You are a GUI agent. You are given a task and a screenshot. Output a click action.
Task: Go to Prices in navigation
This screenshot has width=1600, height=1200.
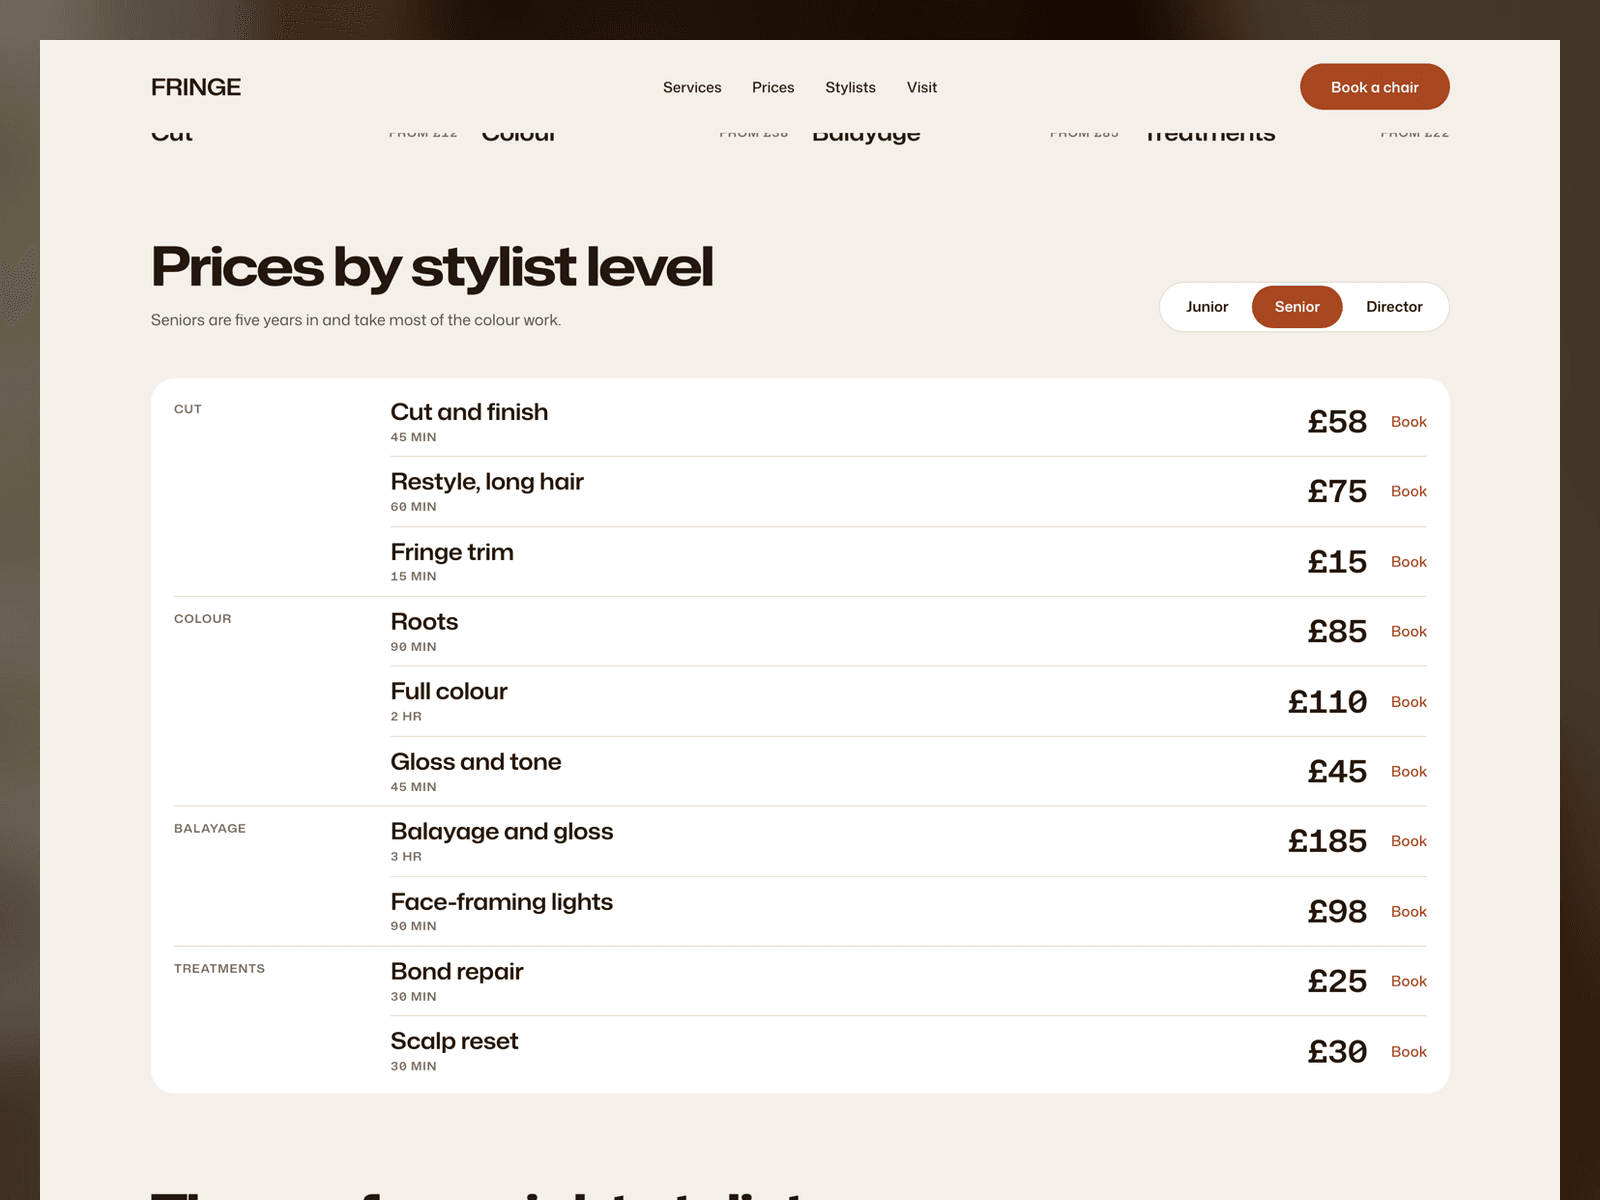pyautogui.click(x=773, y=87)
